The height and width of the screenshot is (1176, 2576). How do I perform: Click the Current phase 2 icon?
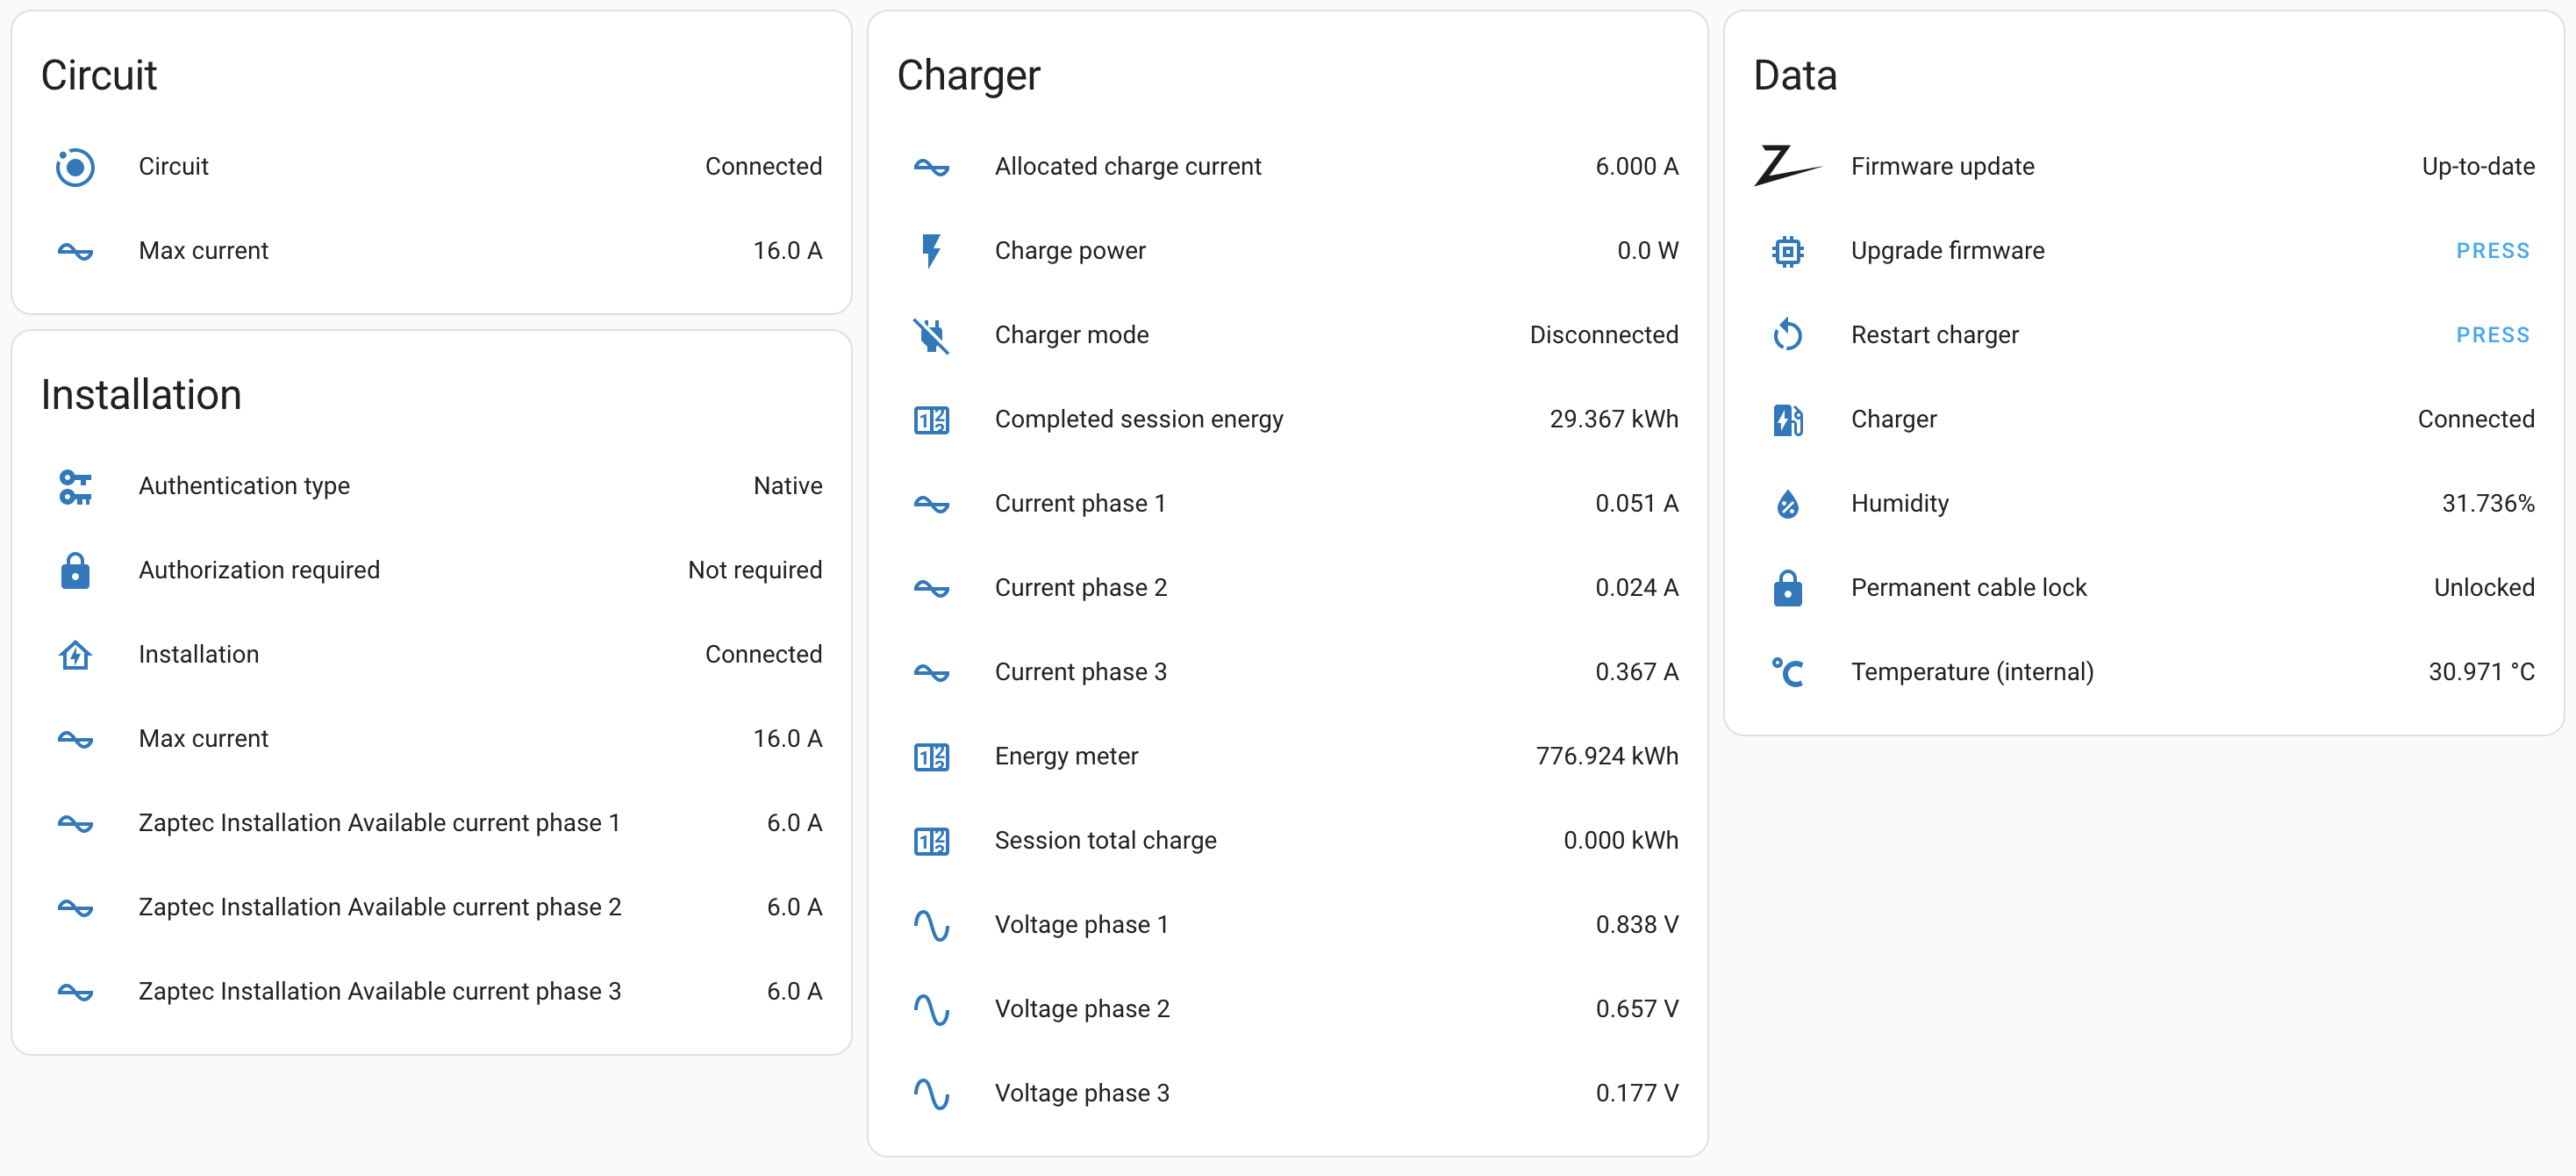tap(931, 588)
